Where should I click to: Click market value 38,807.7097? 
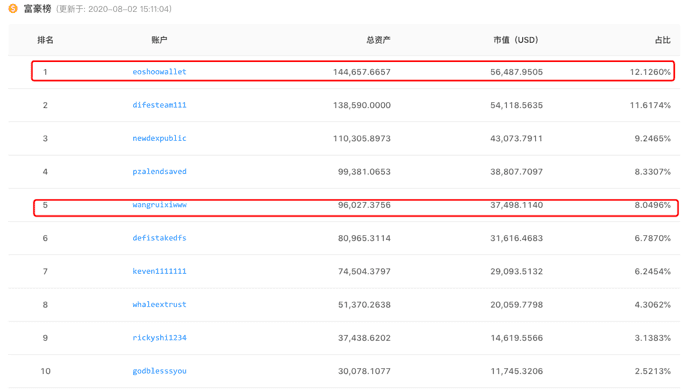tap(516, 172)
